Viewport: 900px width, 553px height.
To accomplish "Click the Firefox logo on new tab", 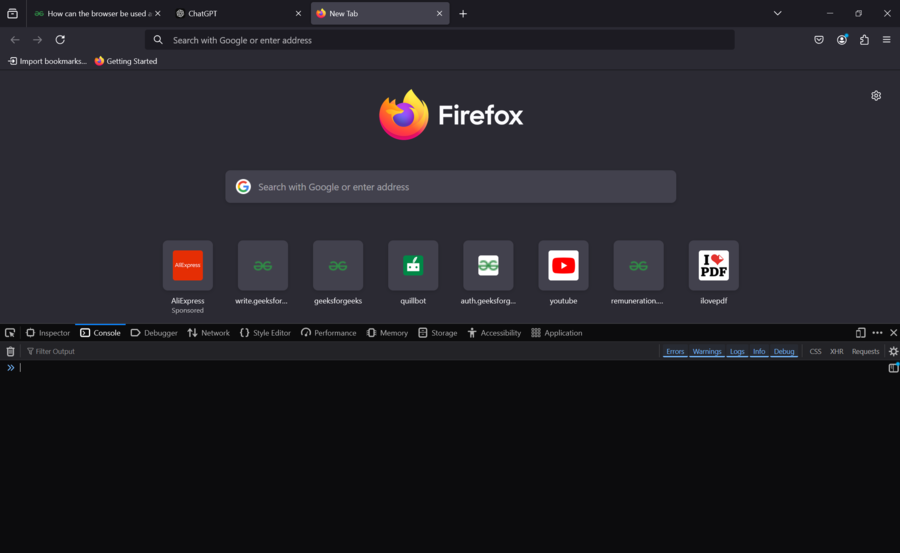I will (404, 114).
